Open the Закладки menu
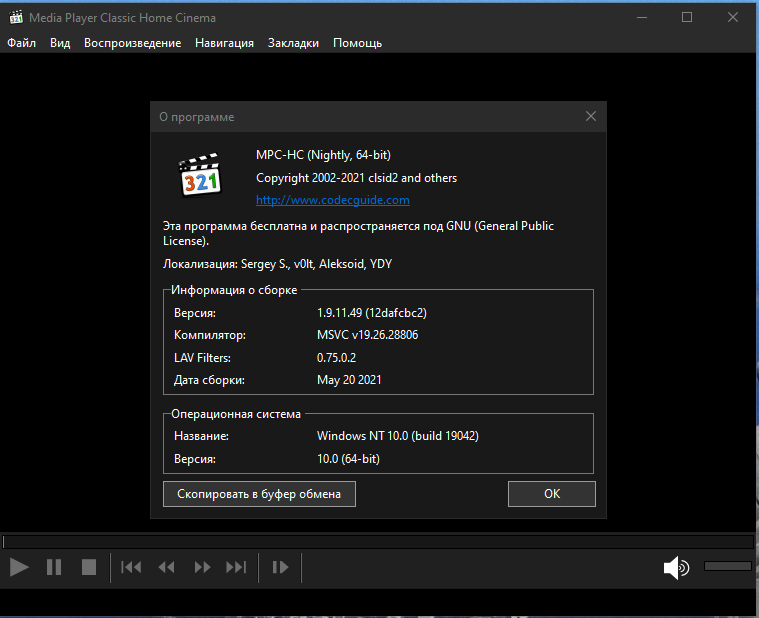Image resolution: width=759 pixels, height=618 pixels. pos(293,43)
